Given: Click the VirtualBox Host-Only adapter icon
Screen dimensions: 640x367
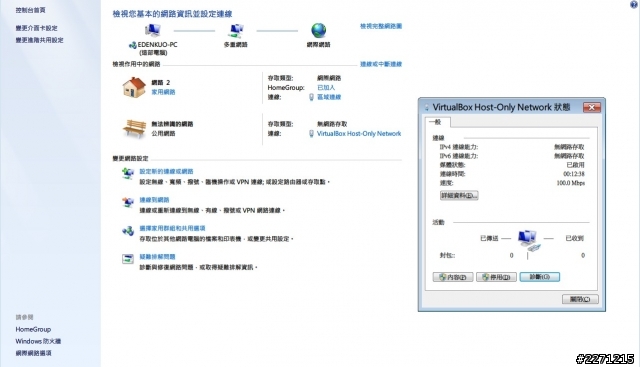Looking at the screenshot, I should coord(311,133).
